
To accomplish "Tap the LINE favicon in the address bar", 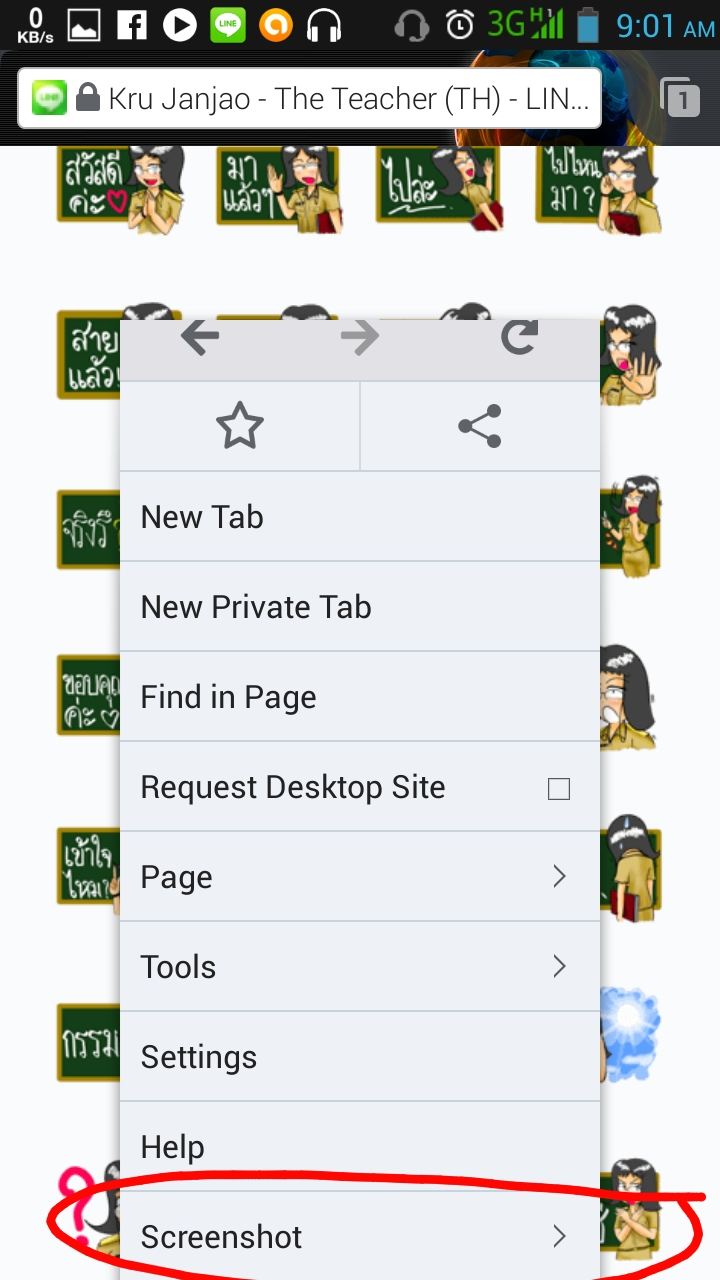I will coord(50,98).
